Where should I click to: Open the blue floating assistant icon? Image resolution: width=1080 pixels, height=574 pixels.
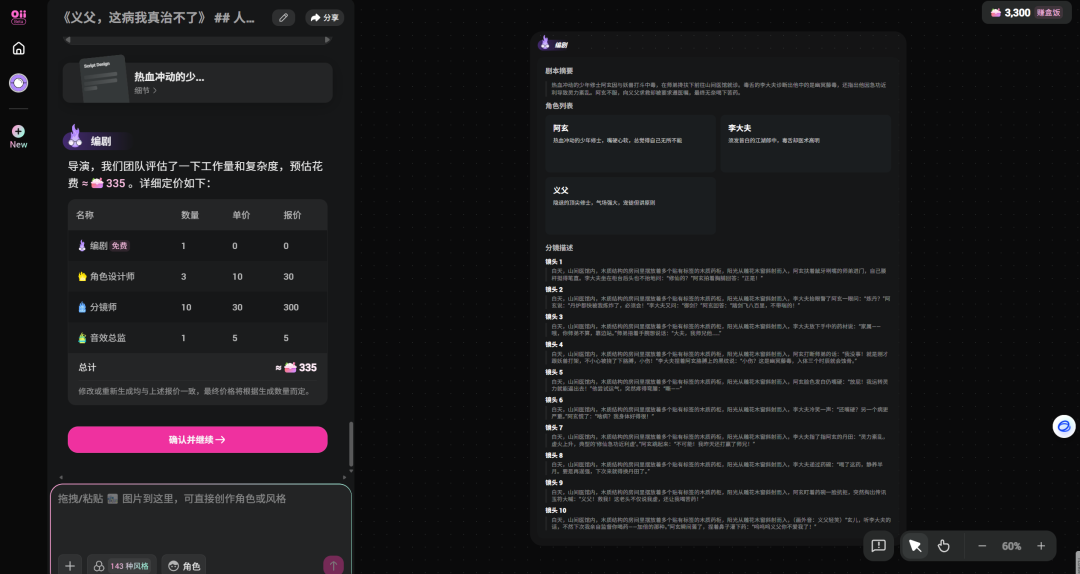coord(1064,427)
